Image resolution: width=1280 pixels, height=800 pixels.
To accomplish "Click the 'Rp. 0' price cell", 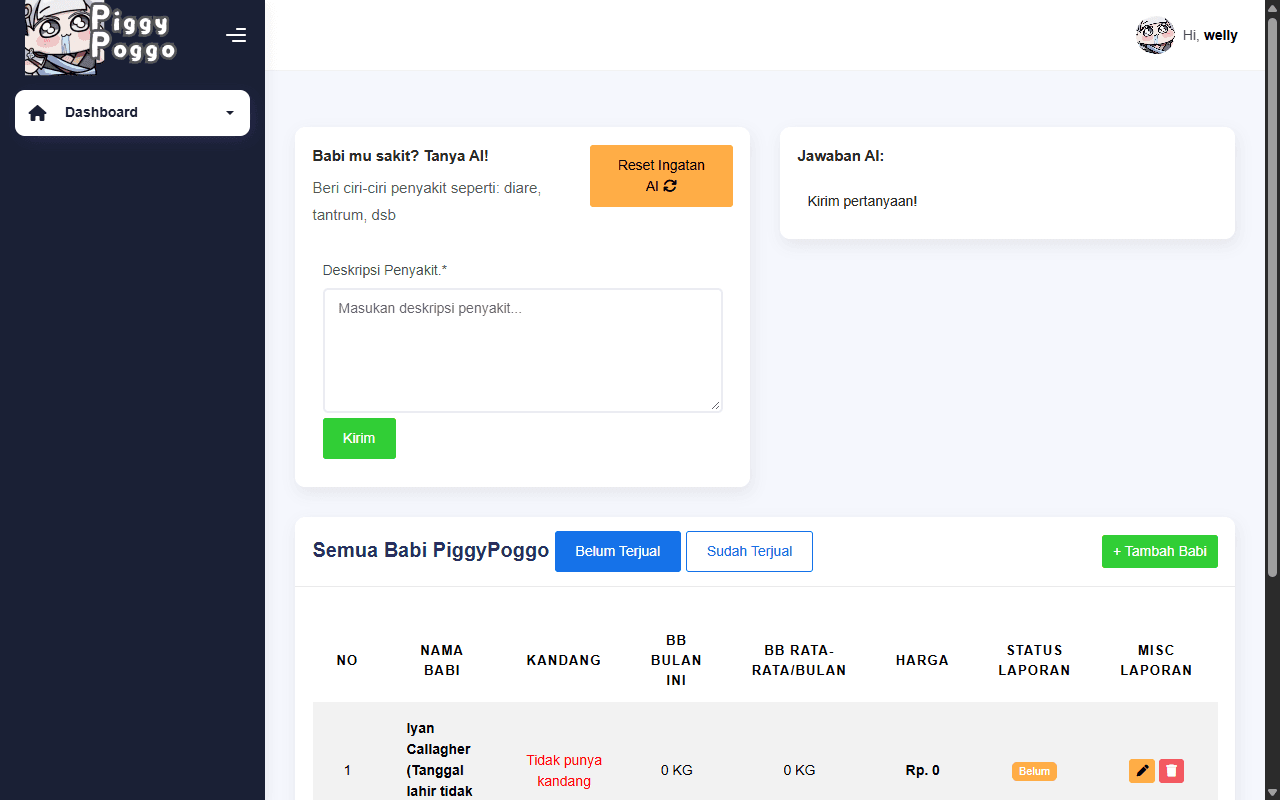I will coord(922,770).
